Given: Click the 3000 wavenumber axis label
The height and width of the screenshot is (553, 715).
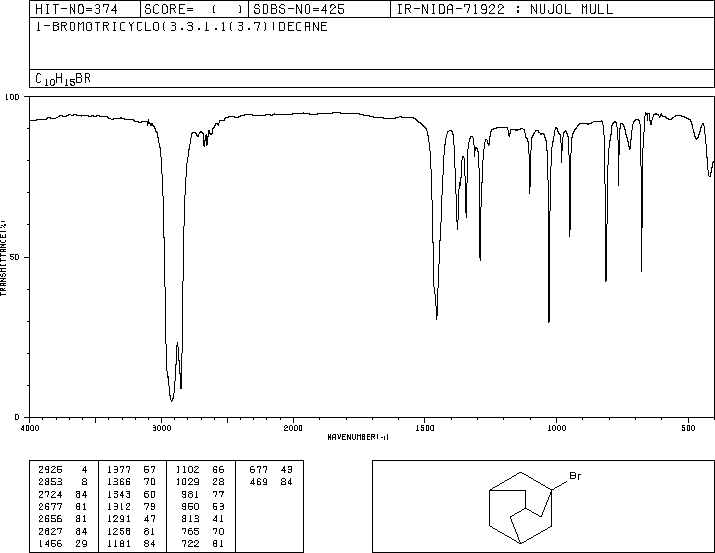Looking at the screenshot, I should 161,428.
